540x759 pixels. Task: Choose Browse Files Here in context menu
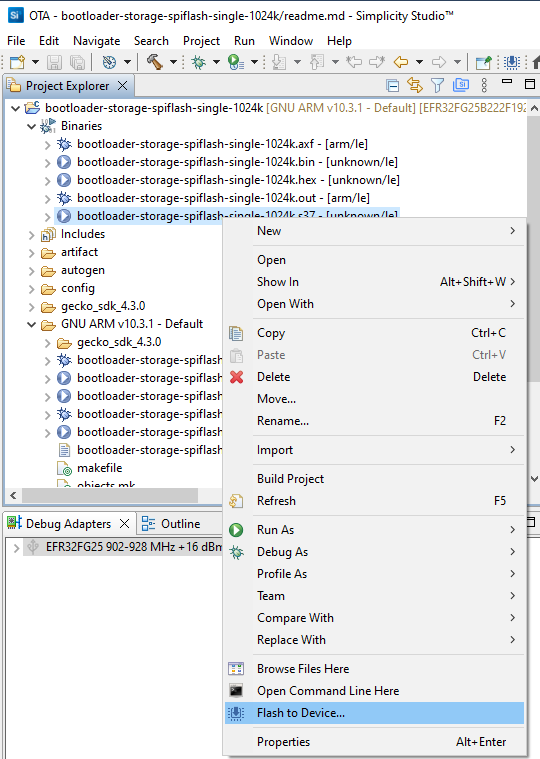click(374, 669)
